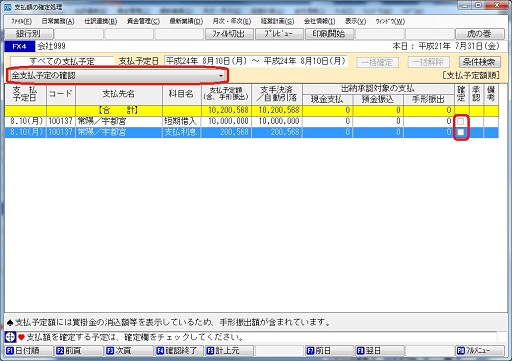Click the 預金振込 column header
This screenshot has height=361, width=512.
(378, 99)
